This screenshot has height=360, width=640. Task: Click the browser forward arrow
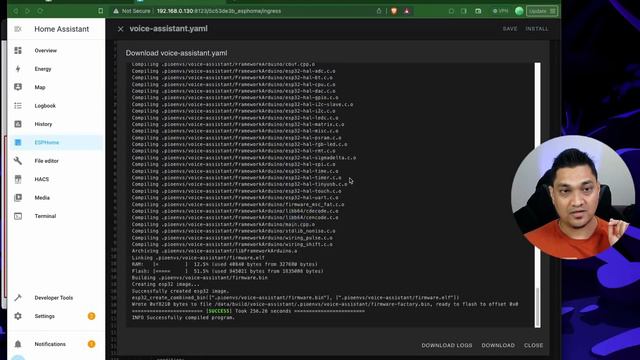[27, 11]
